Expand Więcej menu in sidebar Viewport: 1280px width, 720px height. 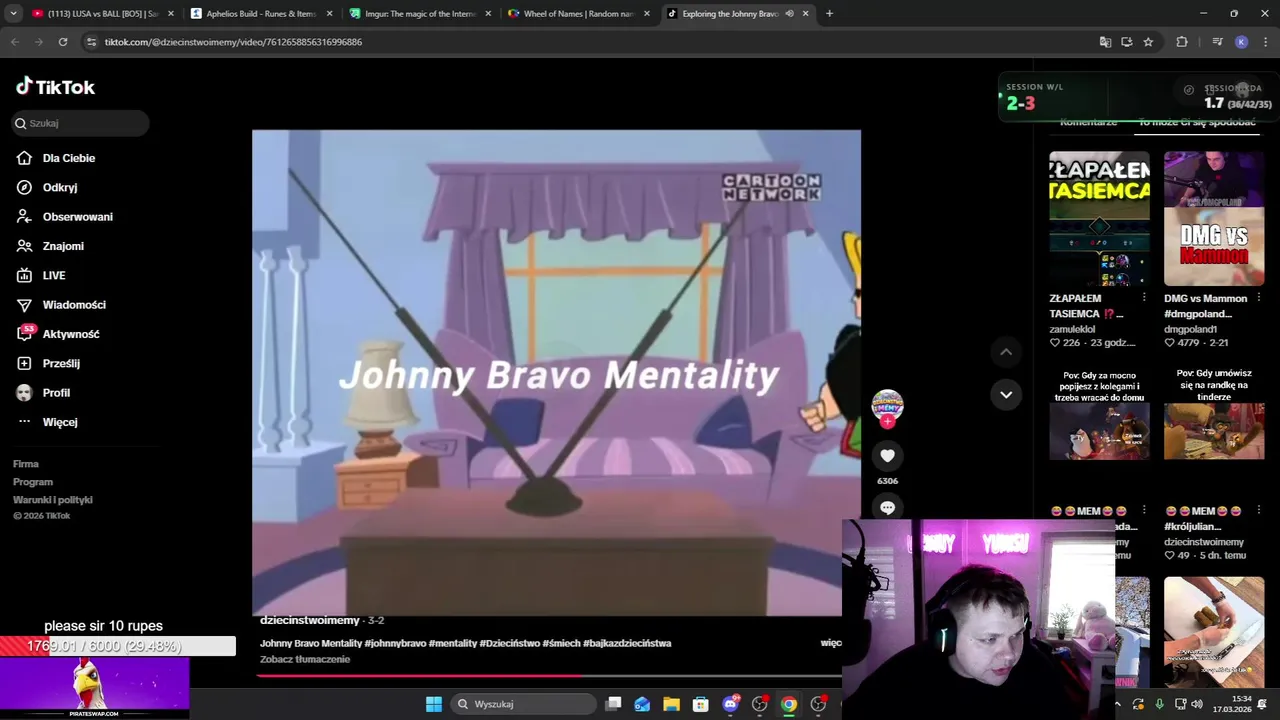click(60, 422)
